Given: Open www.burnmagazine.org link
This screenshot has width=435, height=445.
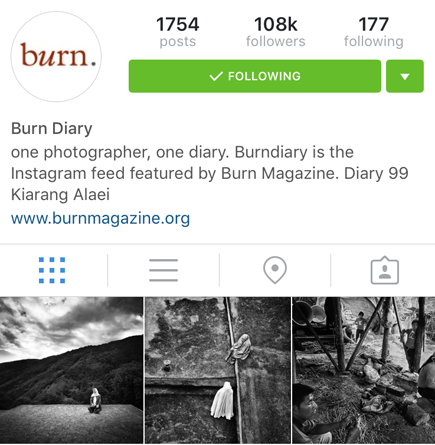Looking at the screenshot, I should coord(100,218).
